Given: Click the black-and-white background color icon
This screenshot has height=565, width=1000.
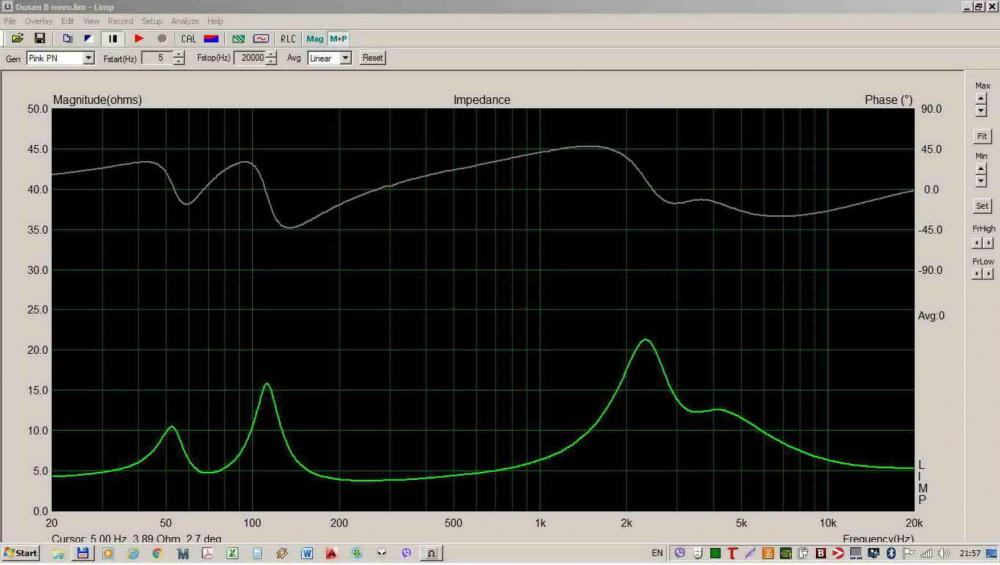Looking at the screenshot, I should point(89,39).
